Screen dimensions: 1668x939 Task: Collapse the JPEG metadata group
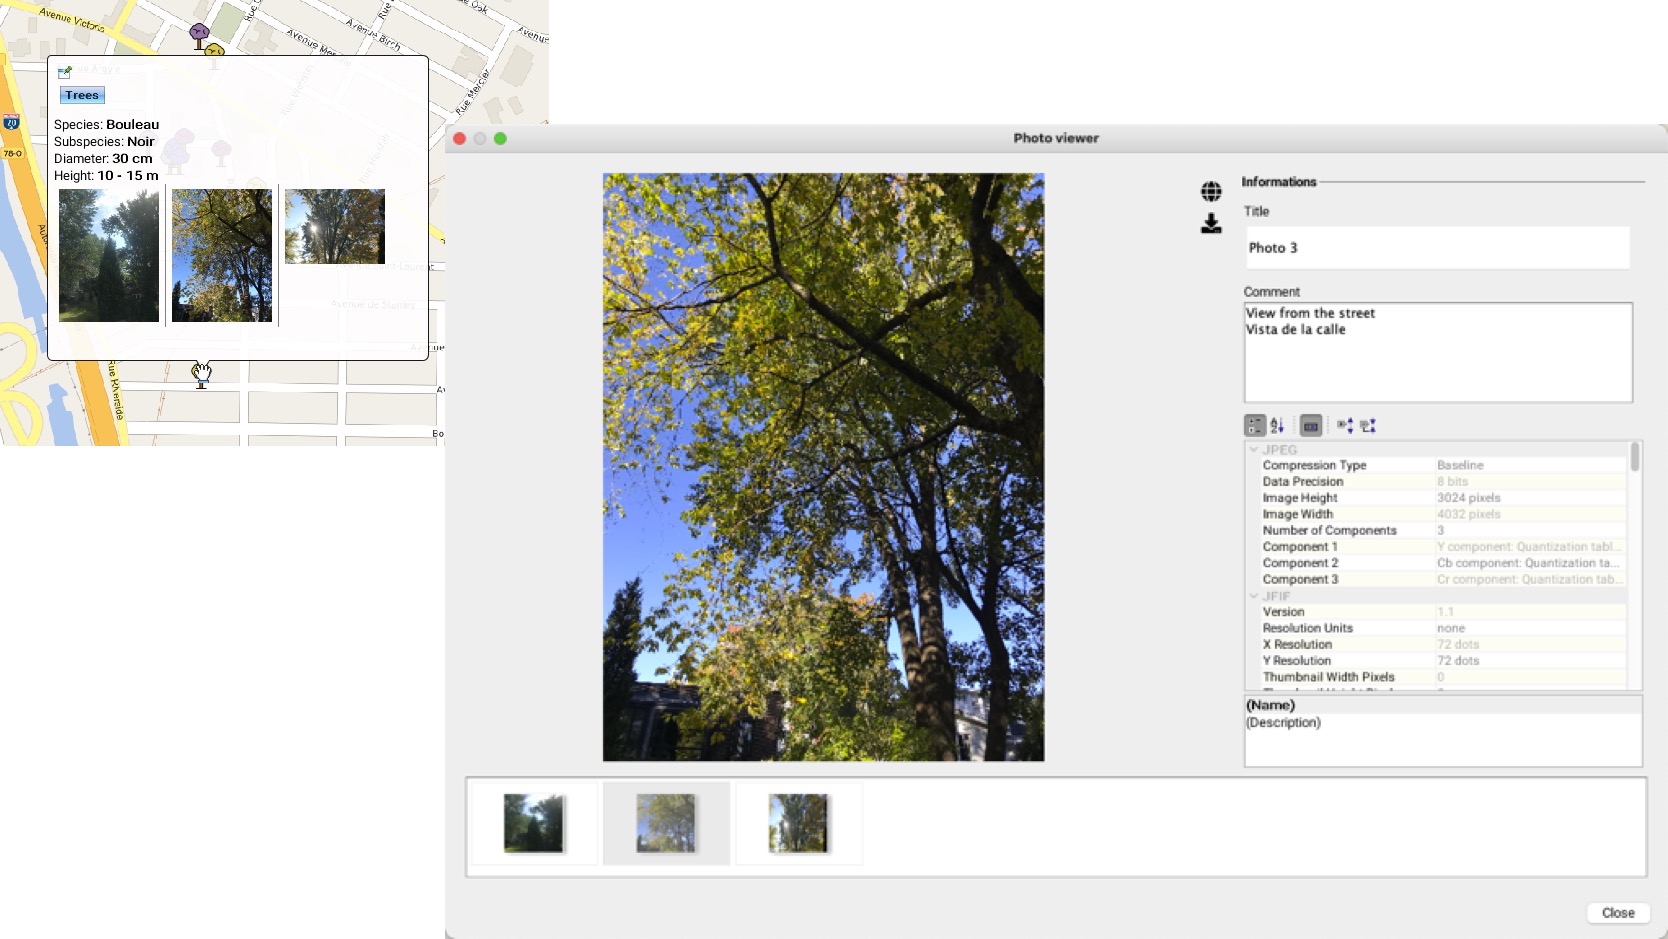1254,450
